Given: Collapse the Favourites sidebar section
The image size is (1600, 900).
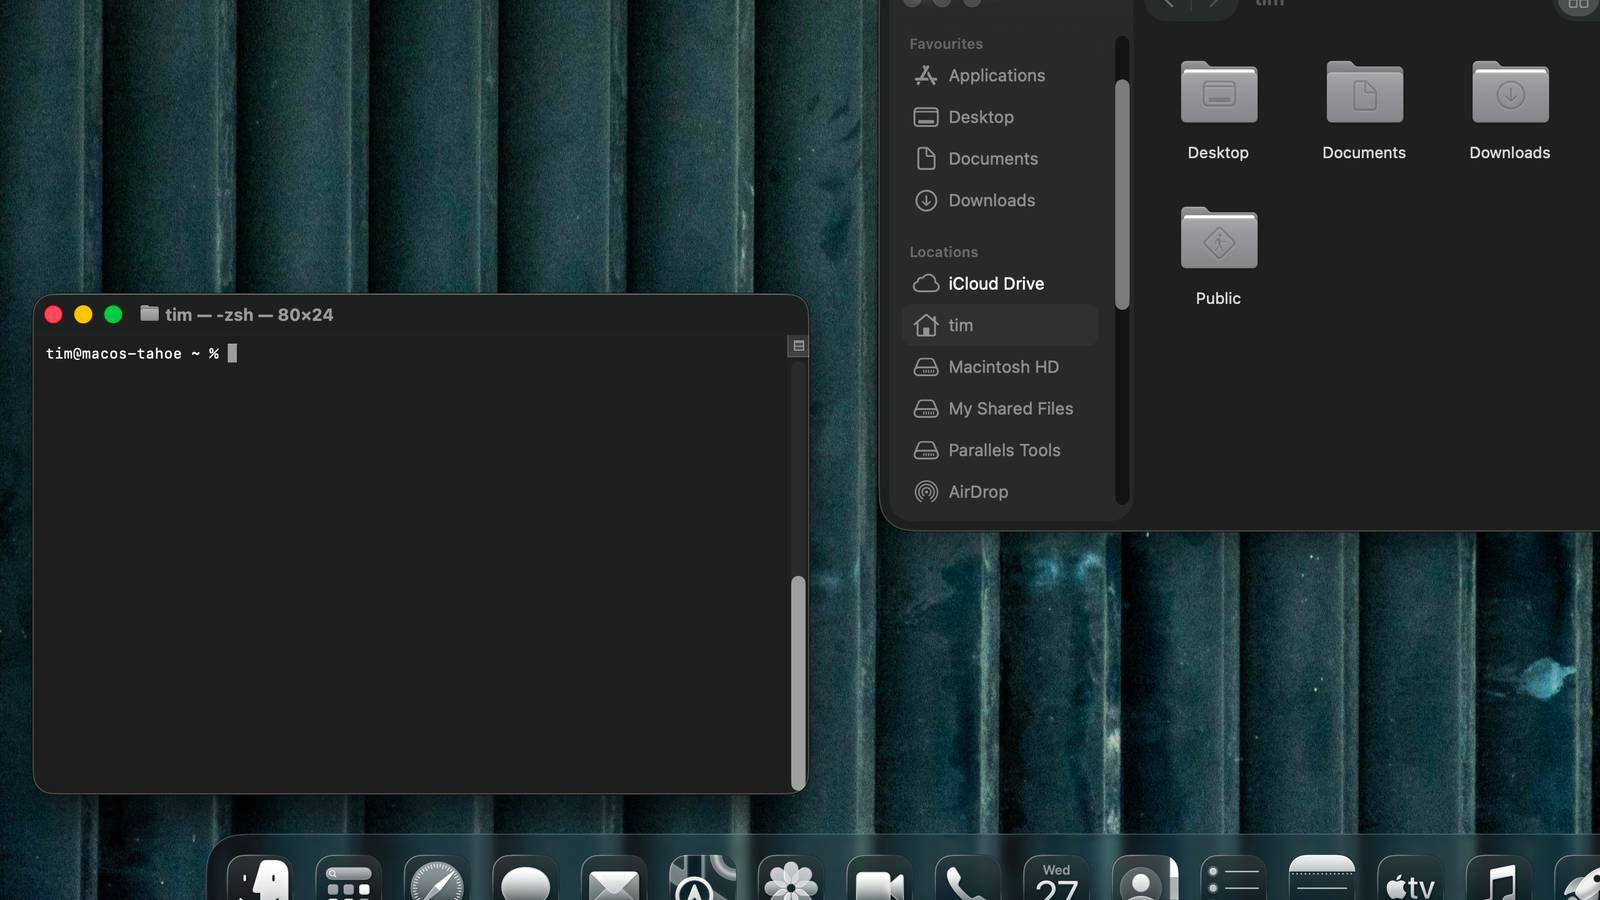Looking at the screenshot, I should tap(946, 44).
